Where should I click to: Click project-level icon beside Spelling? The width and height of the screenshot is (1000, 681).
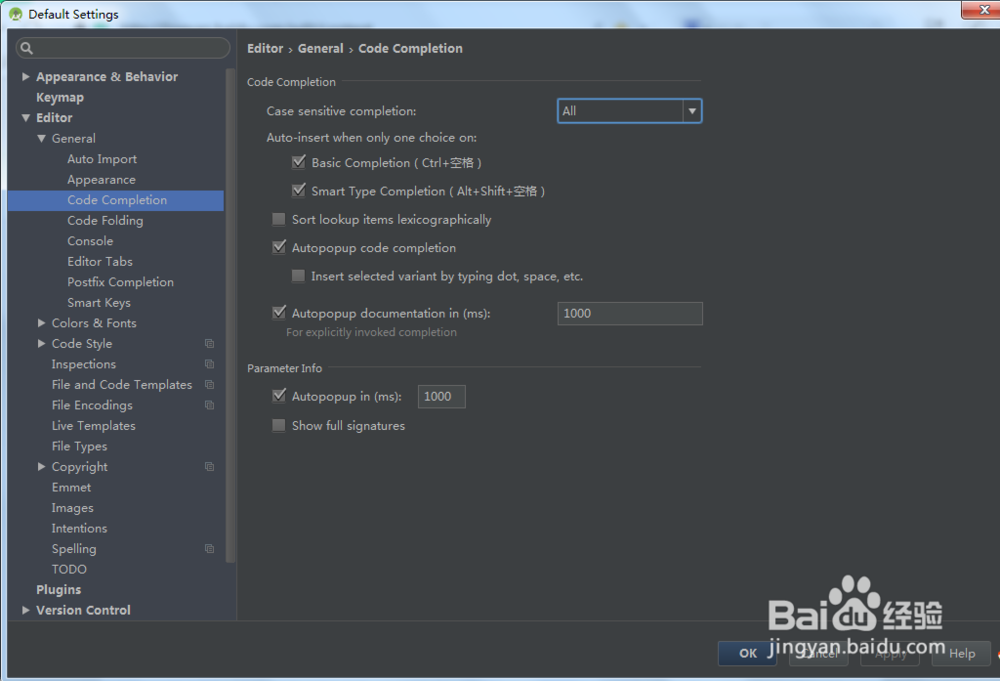tap(209, 548)
